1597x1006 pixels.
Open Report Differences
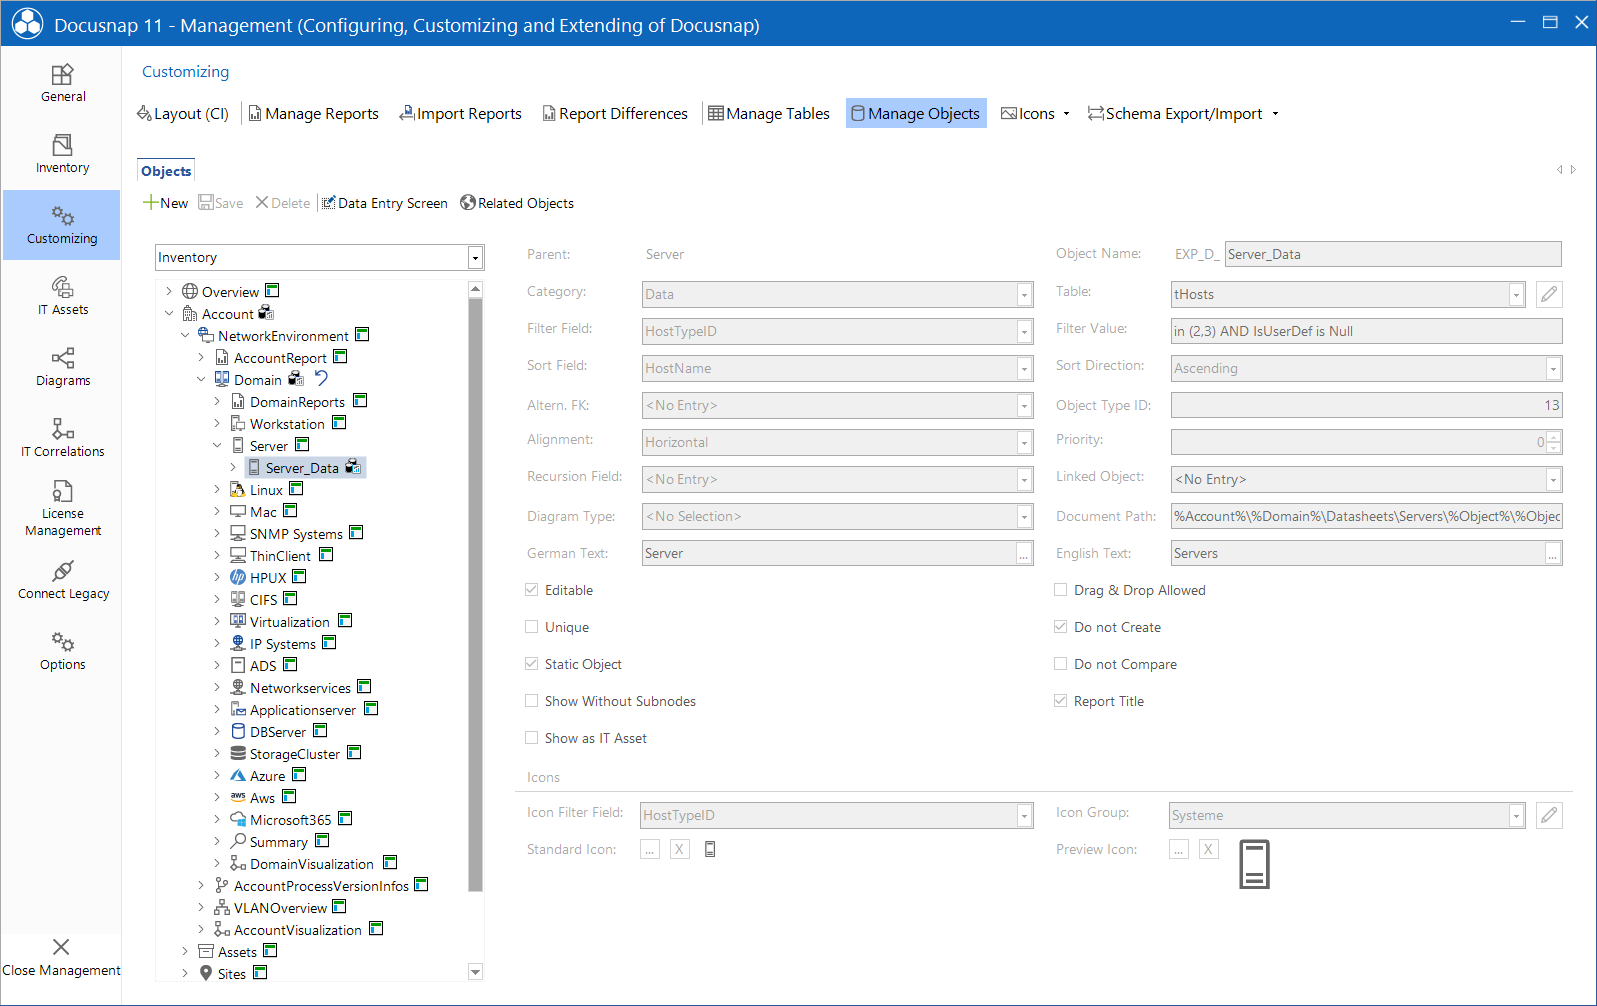pos(615,114)
